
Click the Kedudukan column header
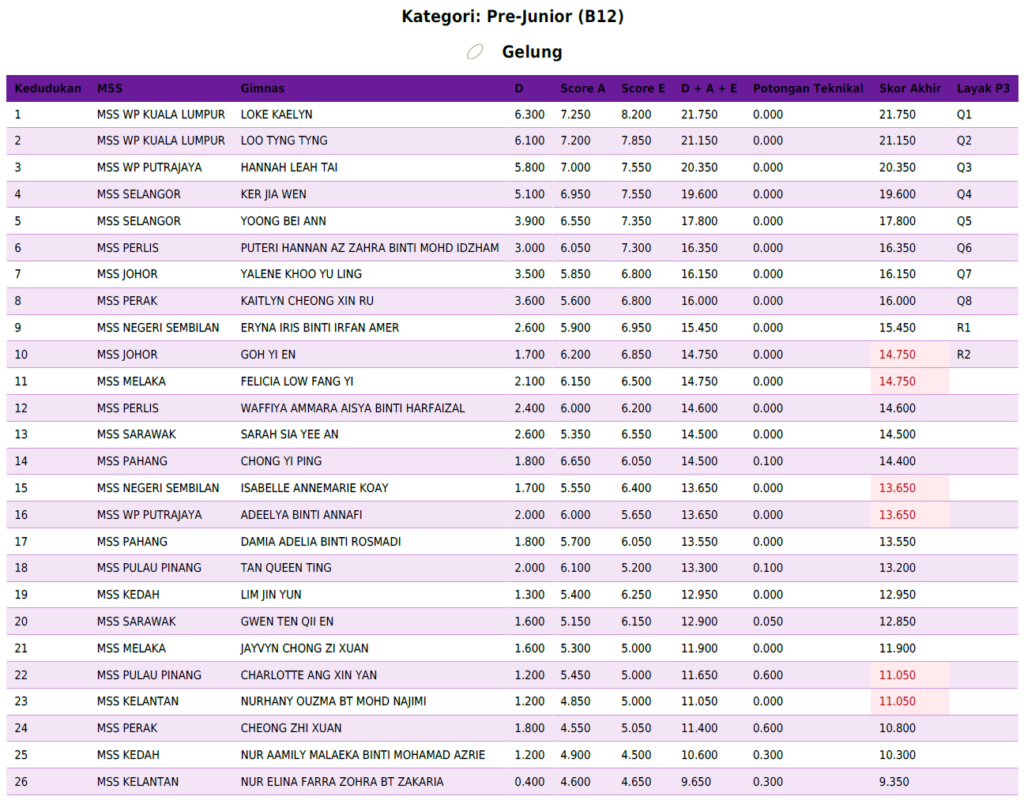(48, 88)
